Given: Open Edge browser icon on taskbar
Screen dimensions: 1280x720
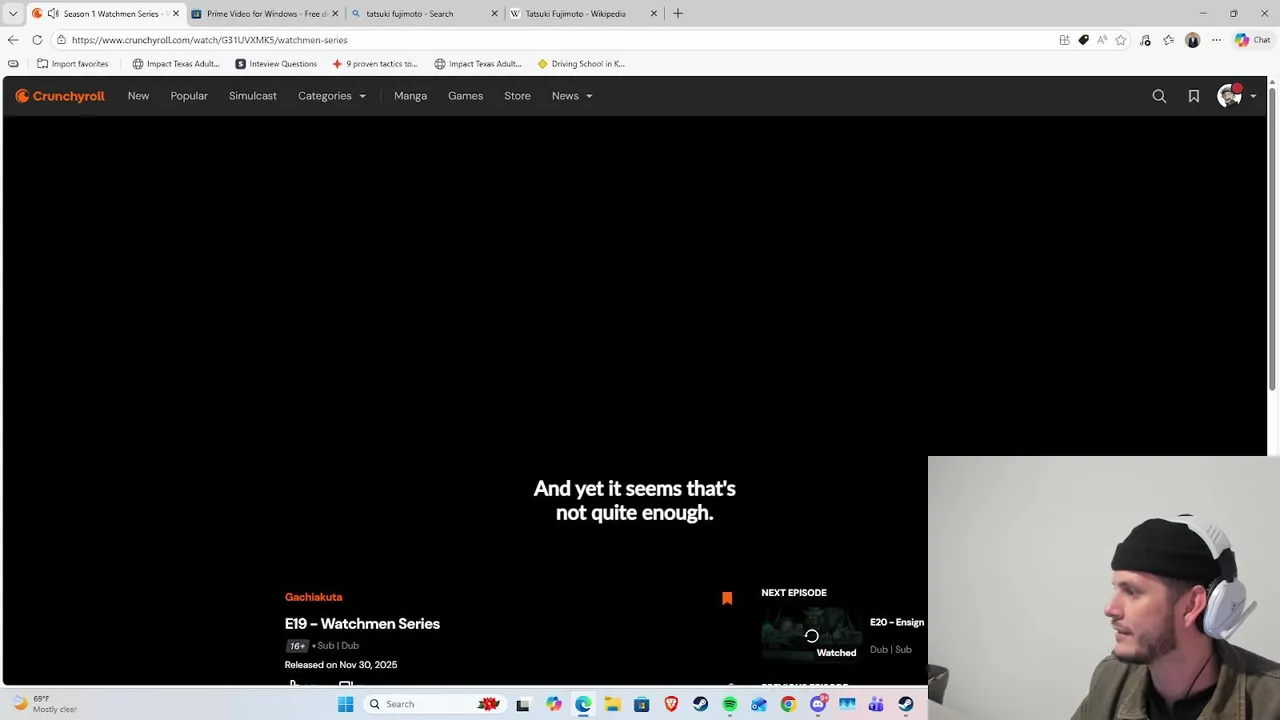Looking at the screenshot, I should click(583, 704).
